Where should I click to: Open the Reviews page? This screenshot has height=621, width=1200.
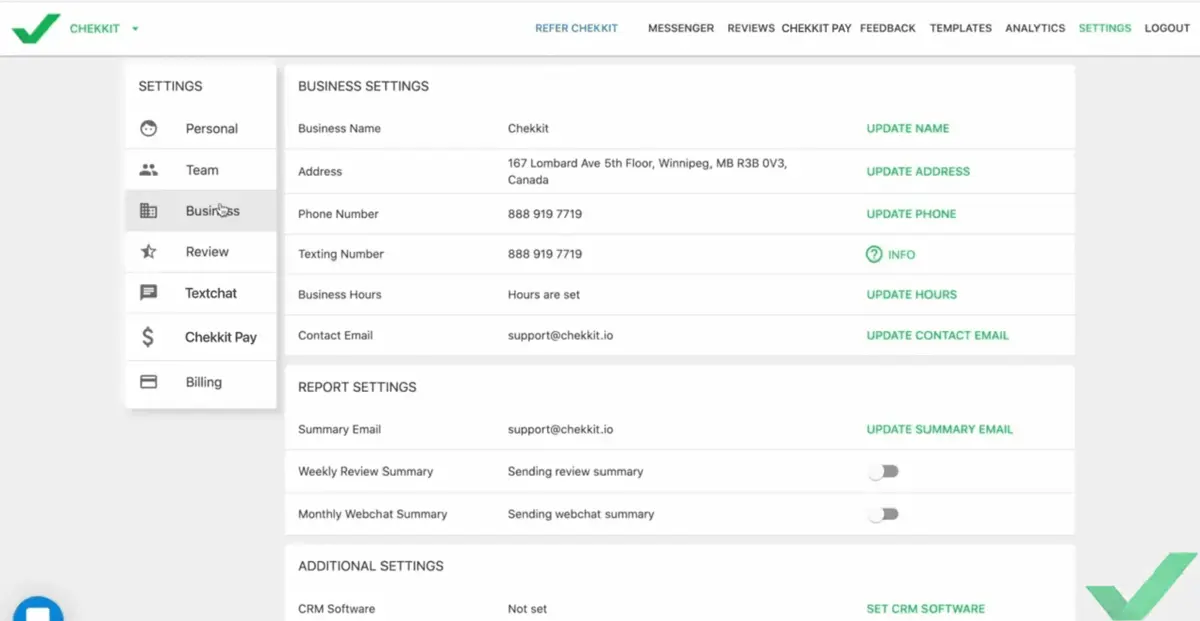[751, 28]
